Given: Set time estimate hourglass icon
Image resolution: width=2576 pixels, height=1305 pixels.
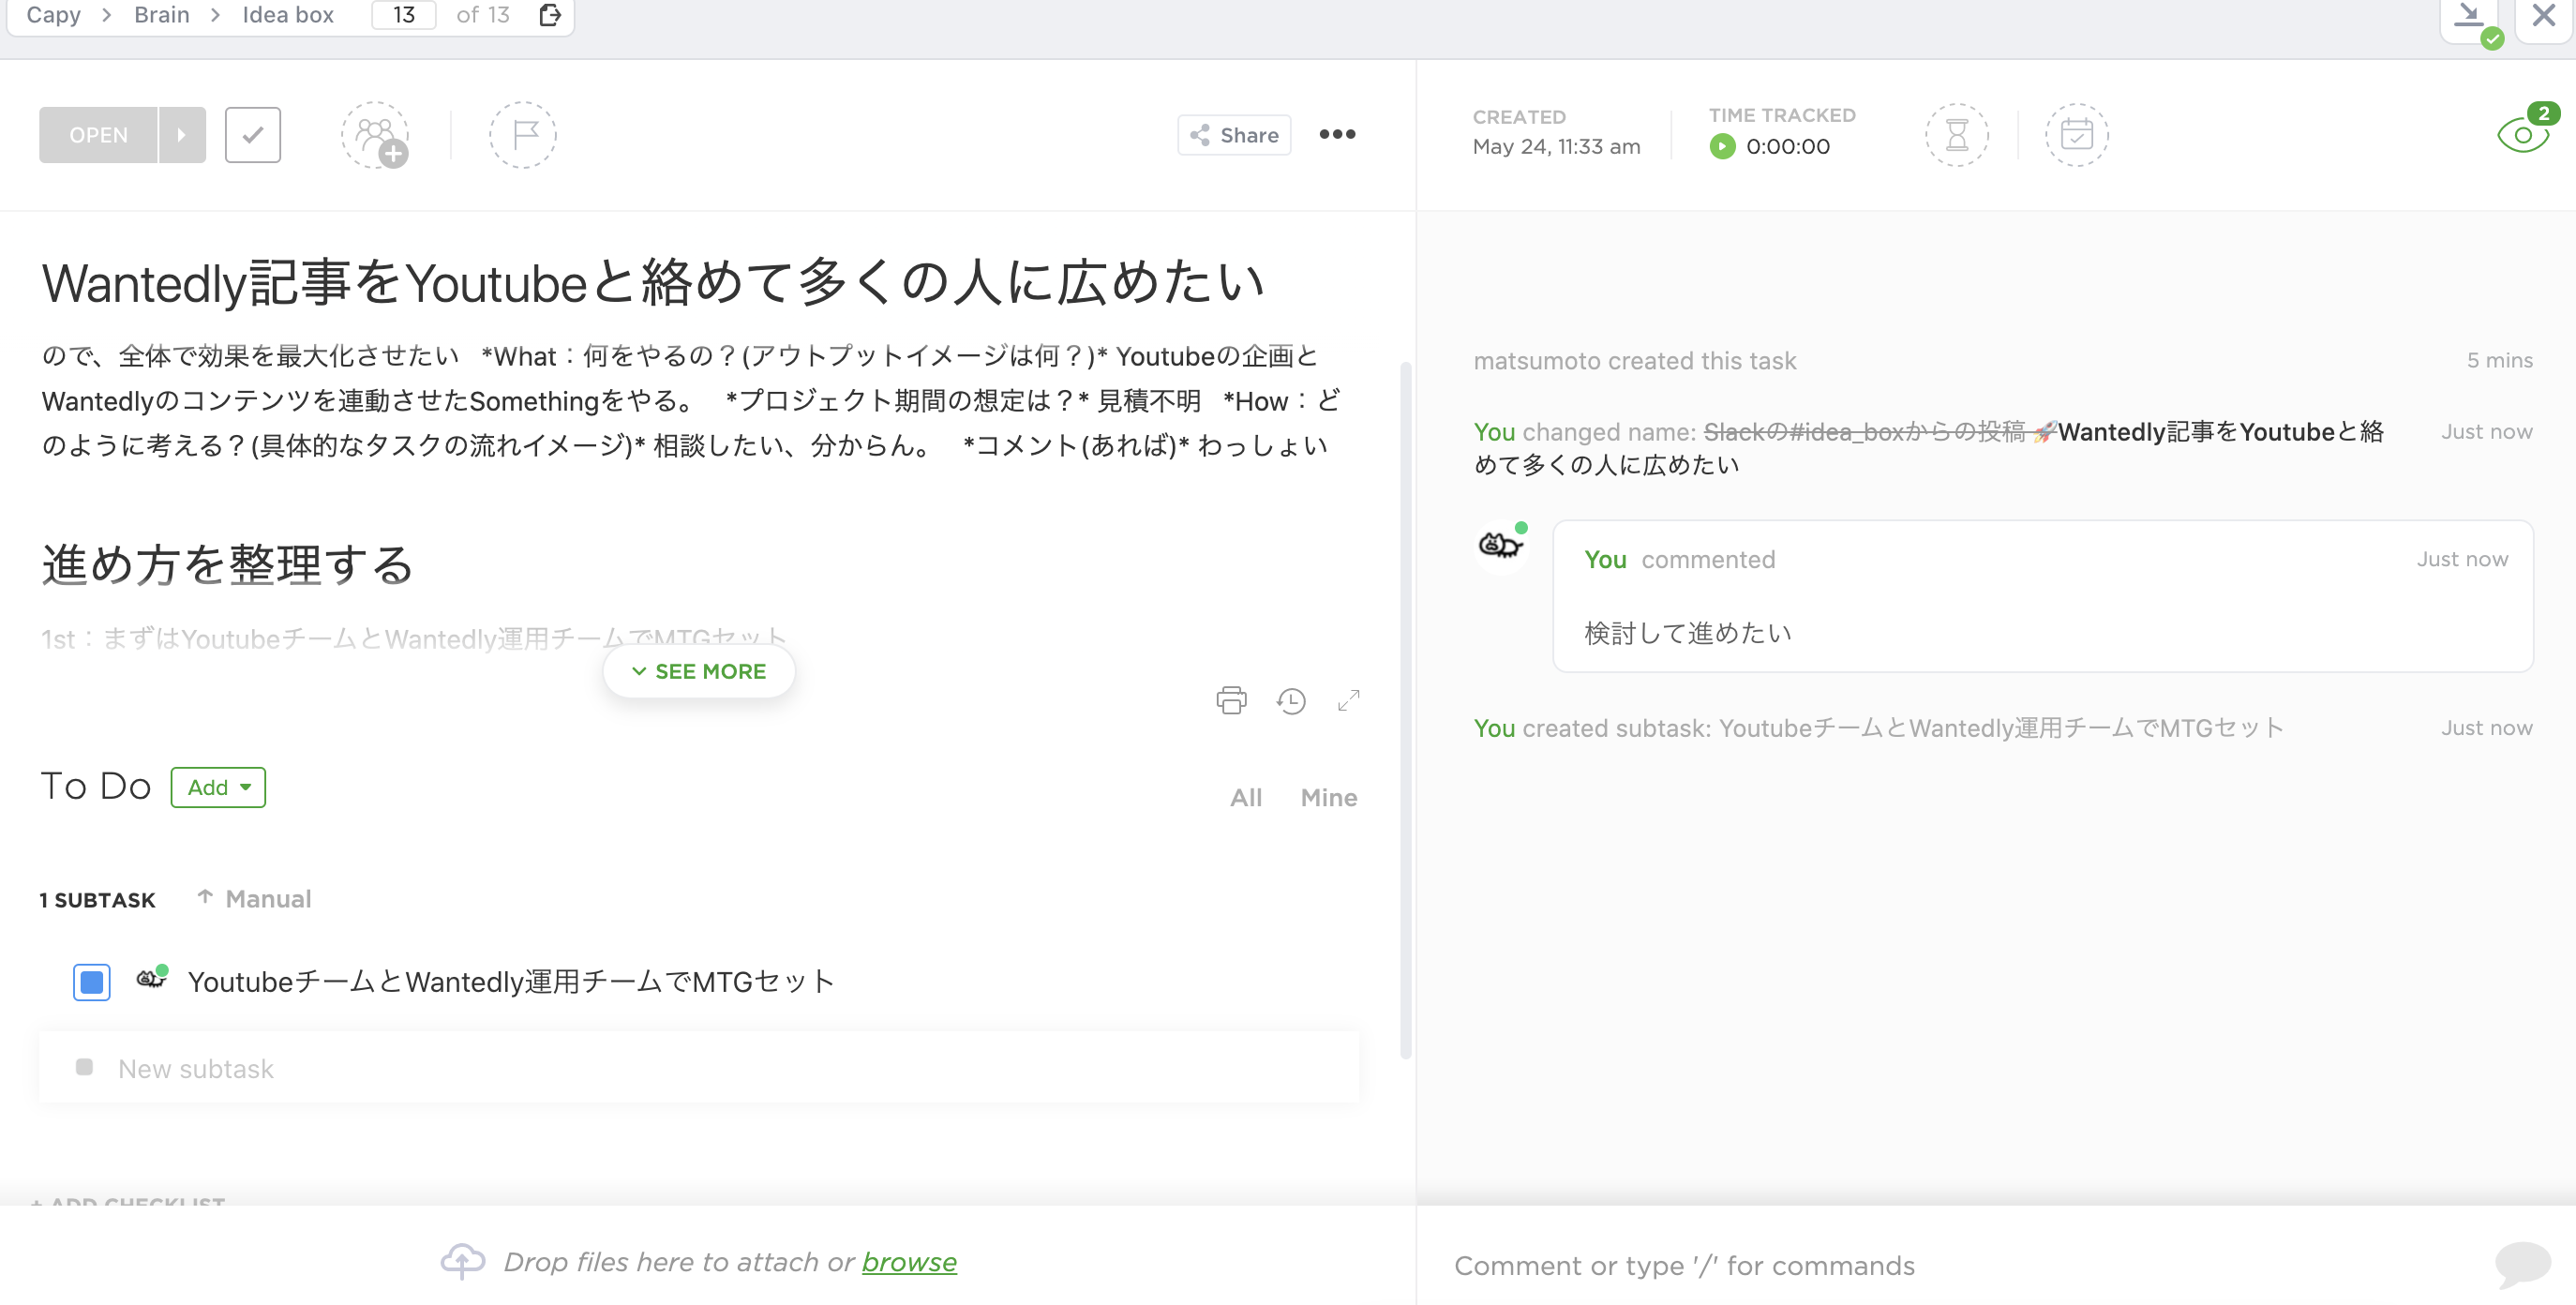Looking at the screenshot, I should click(1957, 135).
